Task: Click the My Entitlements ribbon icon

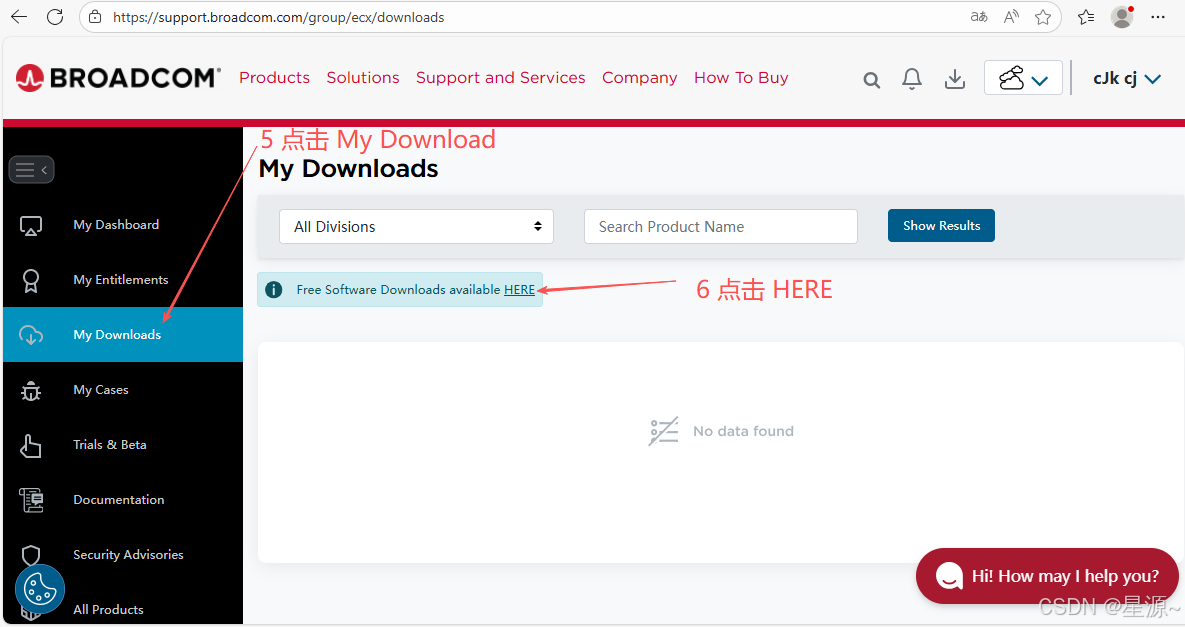Action: point(31,280)
